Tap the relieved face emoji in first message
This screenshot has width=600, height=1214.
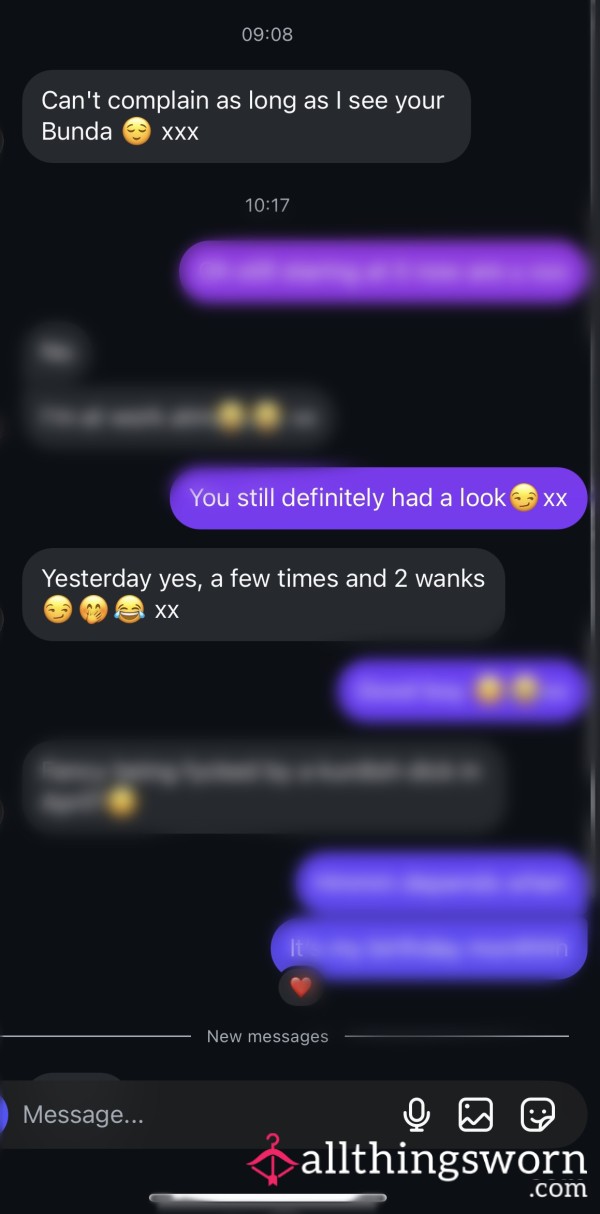pyautogui.click(x=137, y=132)
